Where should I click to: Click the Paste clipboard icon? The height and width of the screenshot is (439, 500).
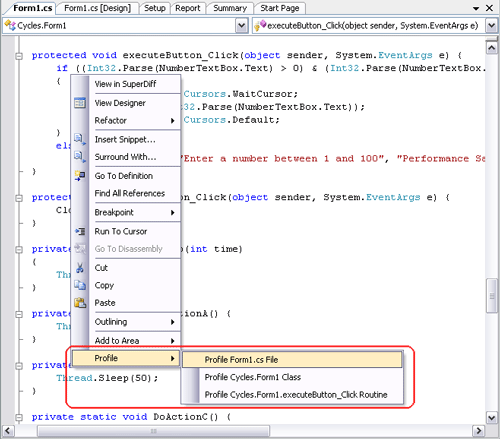pos(80,303)
